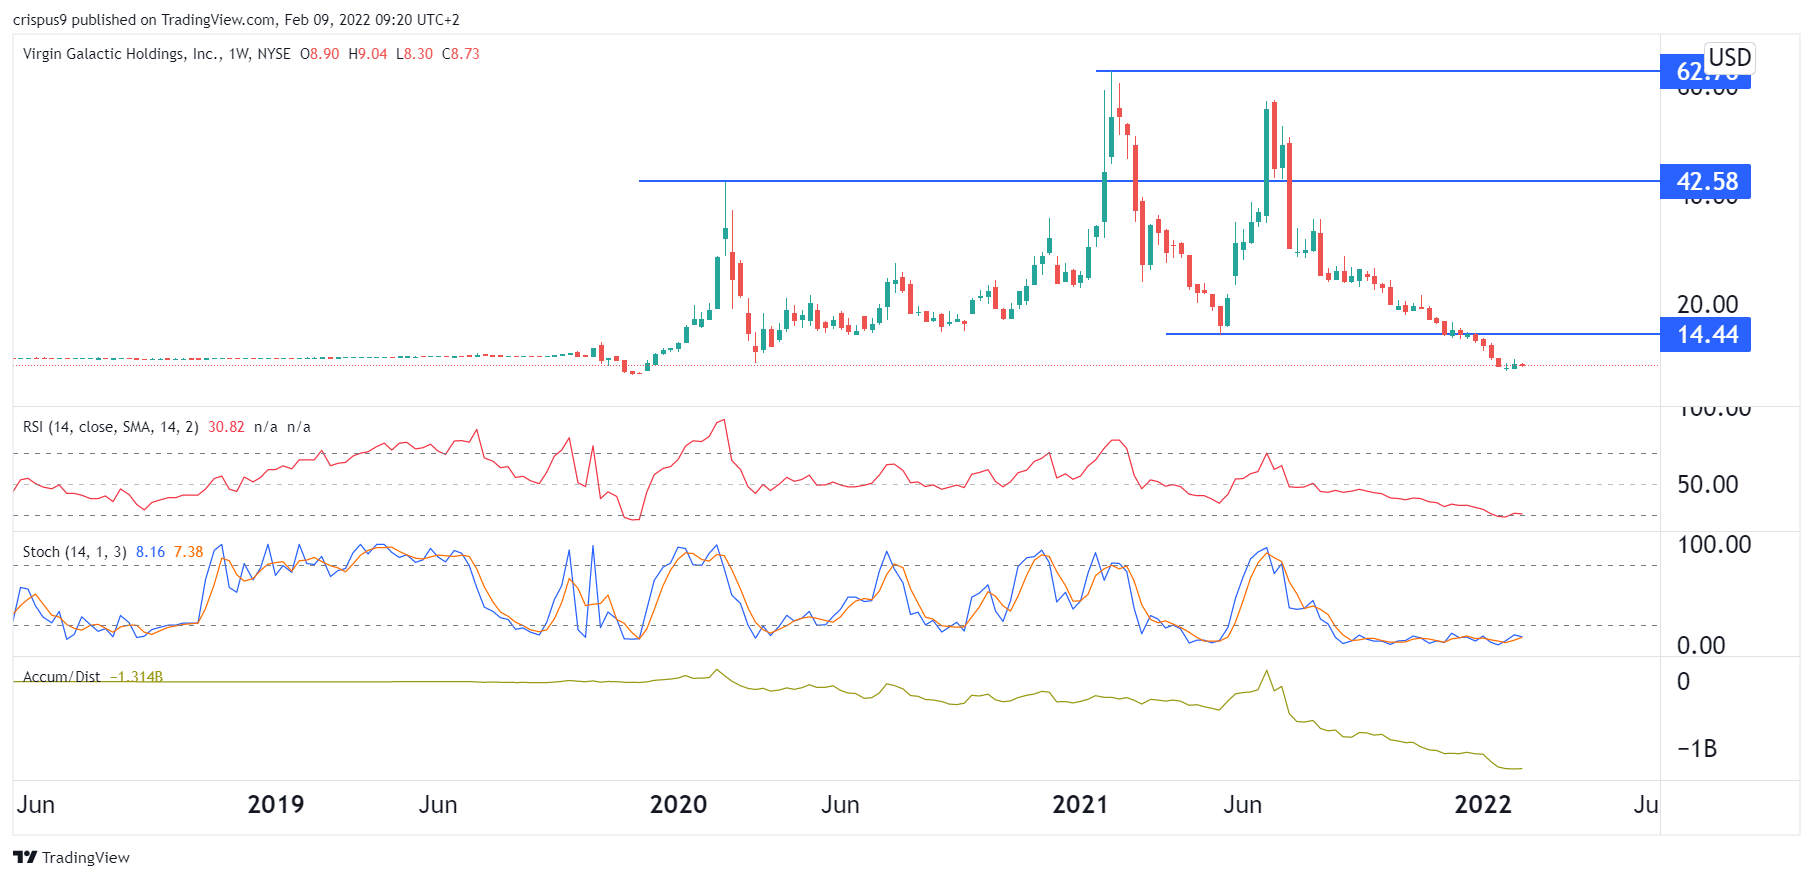
Task: Click the 2019 label on the time axis
Action: (x=275, y=805)
